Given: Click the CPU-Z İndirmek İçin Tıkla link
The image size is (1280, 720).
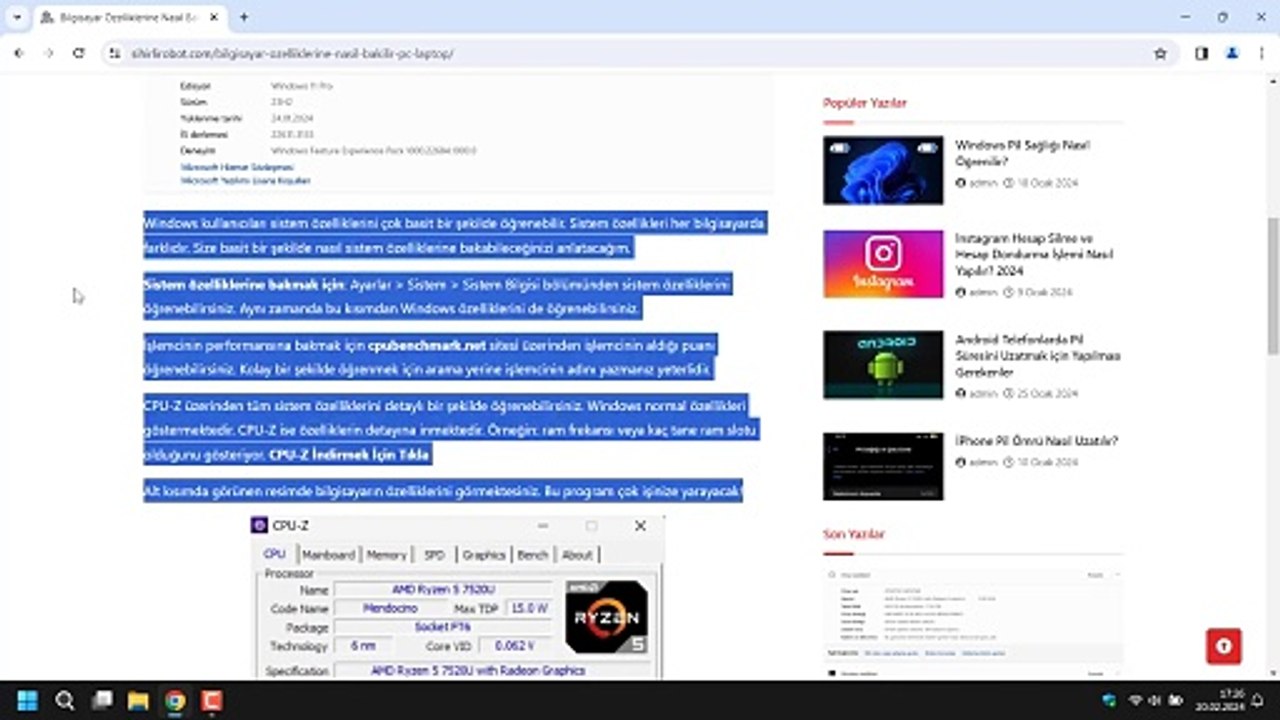Looking at the screenshot, I should pyautogui.click(x=349, y=455).
